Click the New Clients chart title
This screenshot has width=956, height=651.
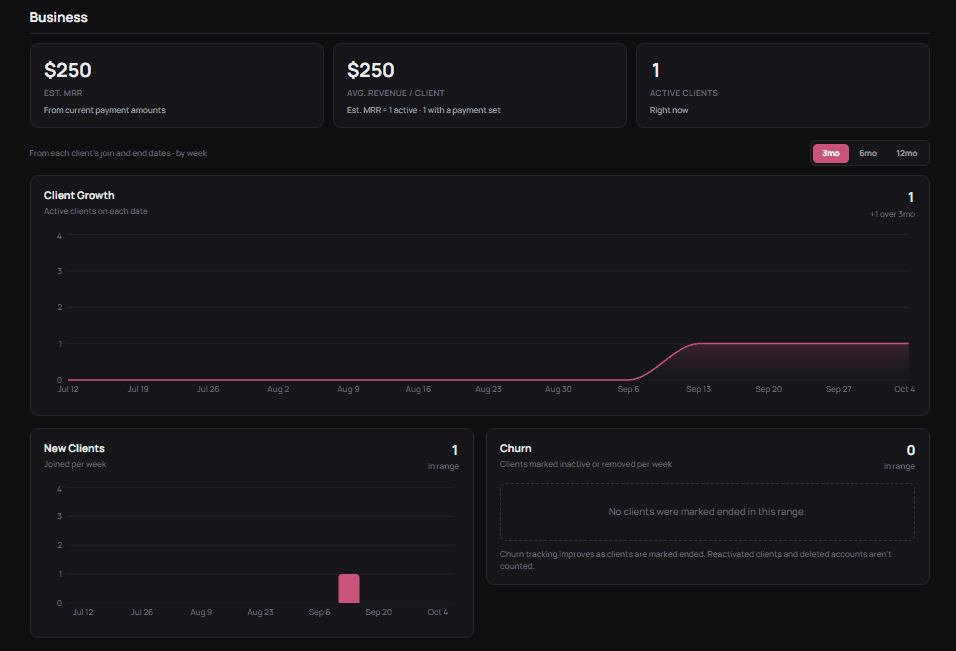[x=74, y=448]
